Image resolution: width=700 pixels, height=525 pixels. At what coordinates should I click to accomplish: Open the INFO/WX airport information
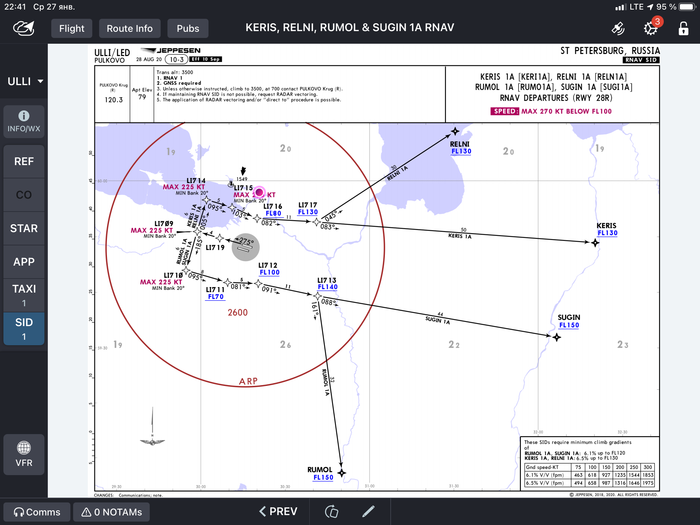[24, 122]
